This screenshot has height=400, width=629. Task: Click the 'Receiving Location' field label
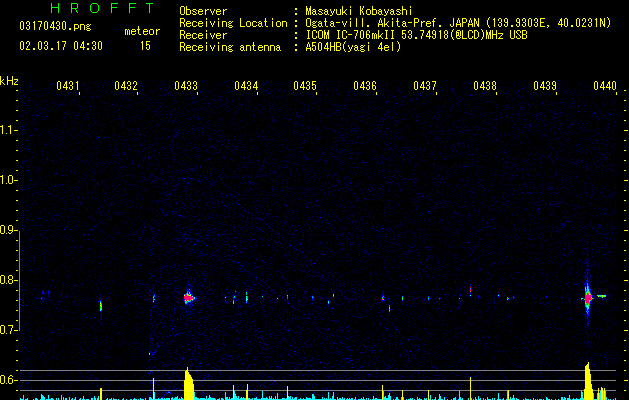click(233, 23)
